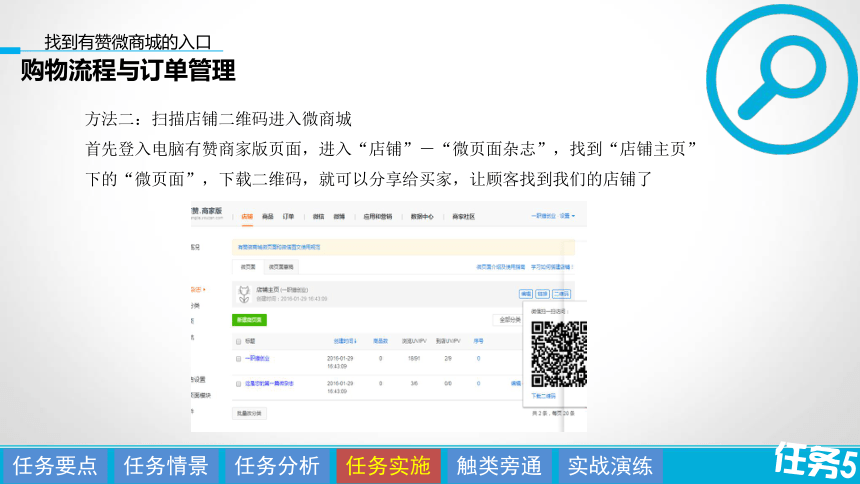The width and height of the screenshot is (860, 484).
Task: Click the green 新建微页面 button
Action: (x=250, y=320)
